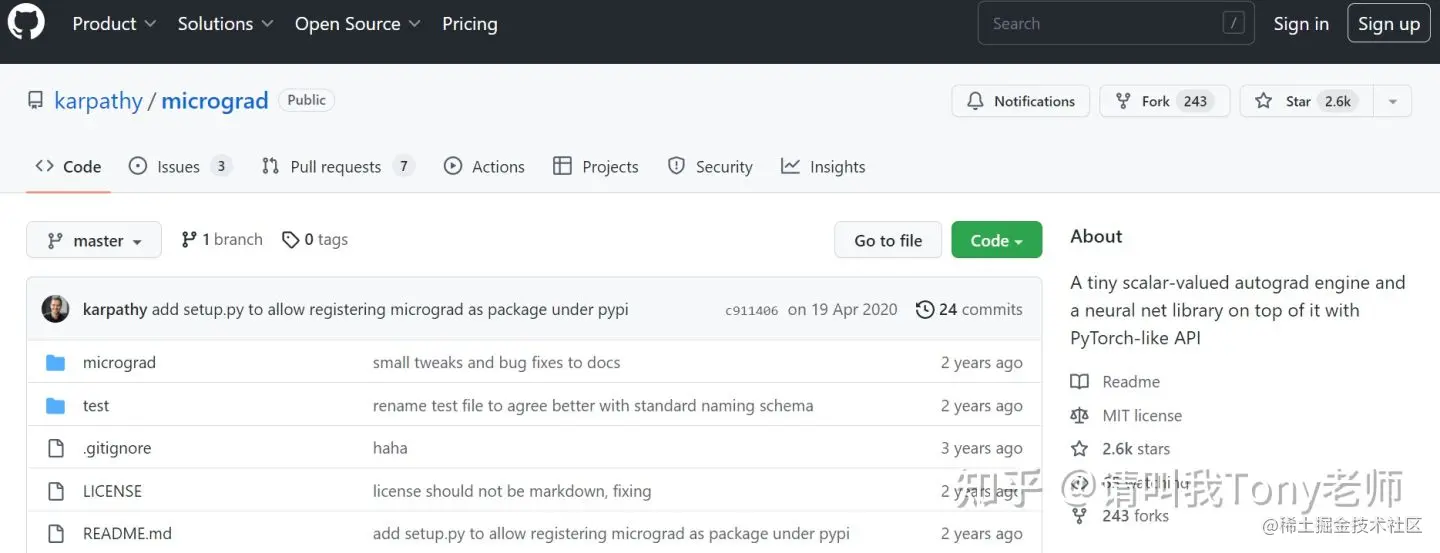Image resolution: width=1440 pixels, height=553 pixels.
Task: Click the karpathy avatar thumbnail
Action: click(55, 309)
